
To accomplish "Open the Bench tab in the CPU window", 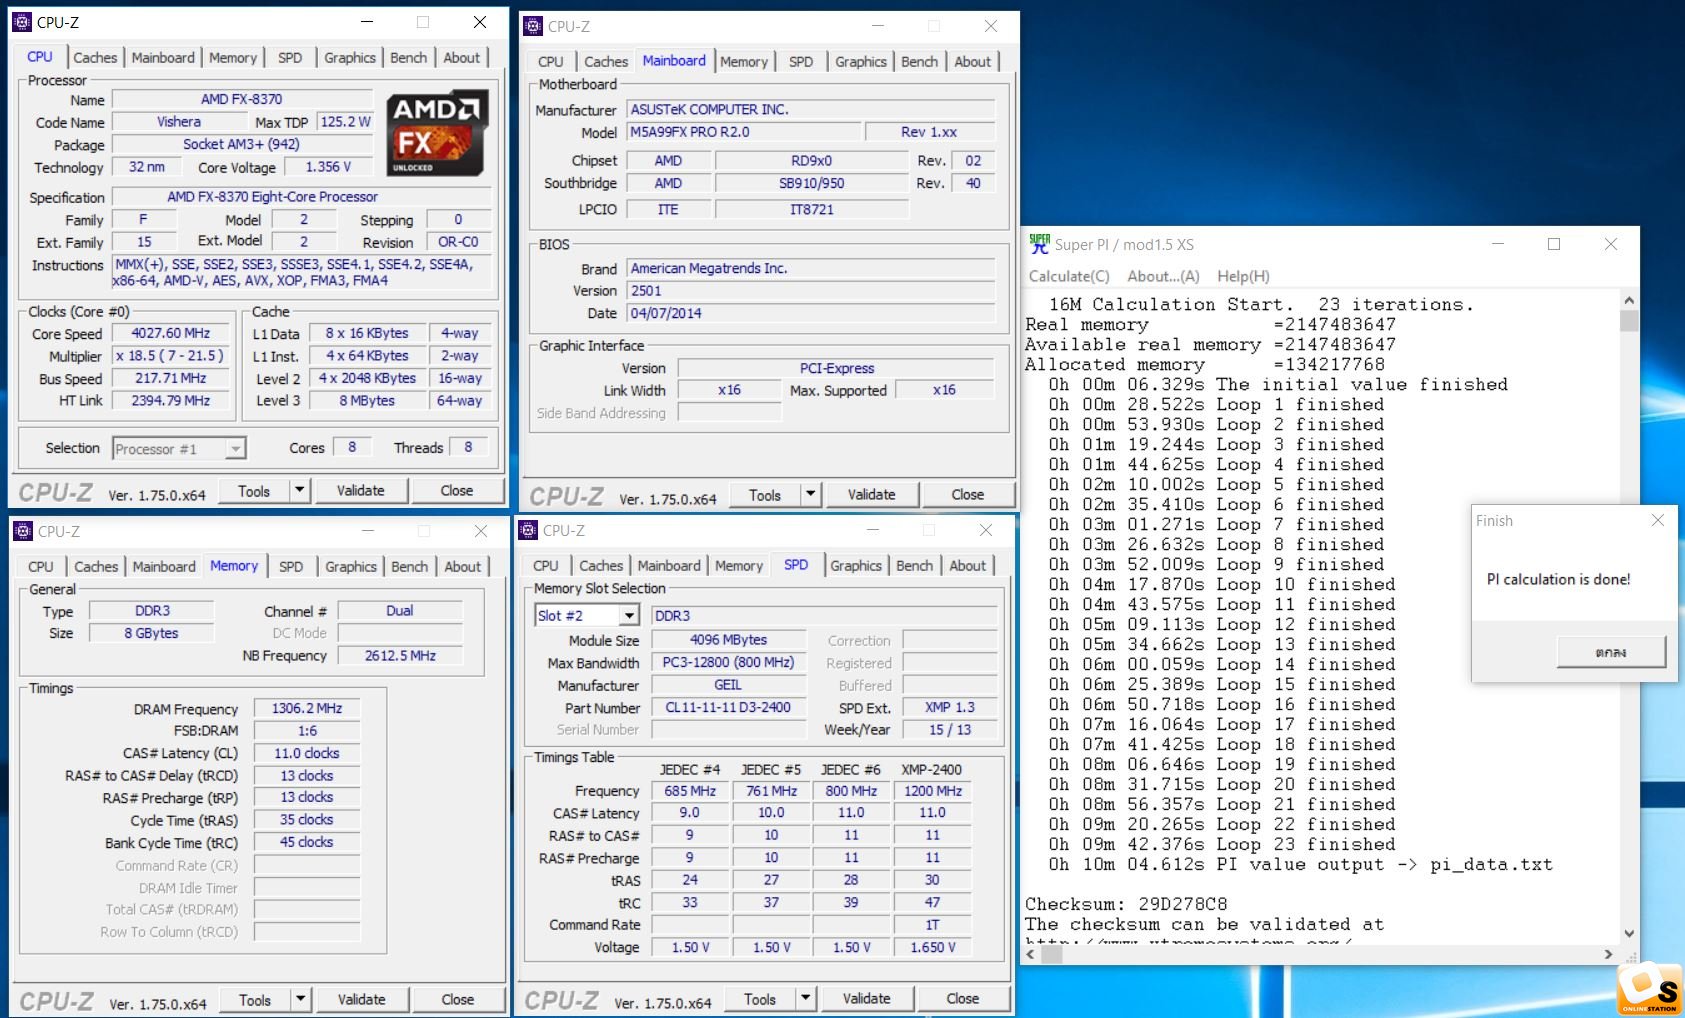I will tap(408, 58).
